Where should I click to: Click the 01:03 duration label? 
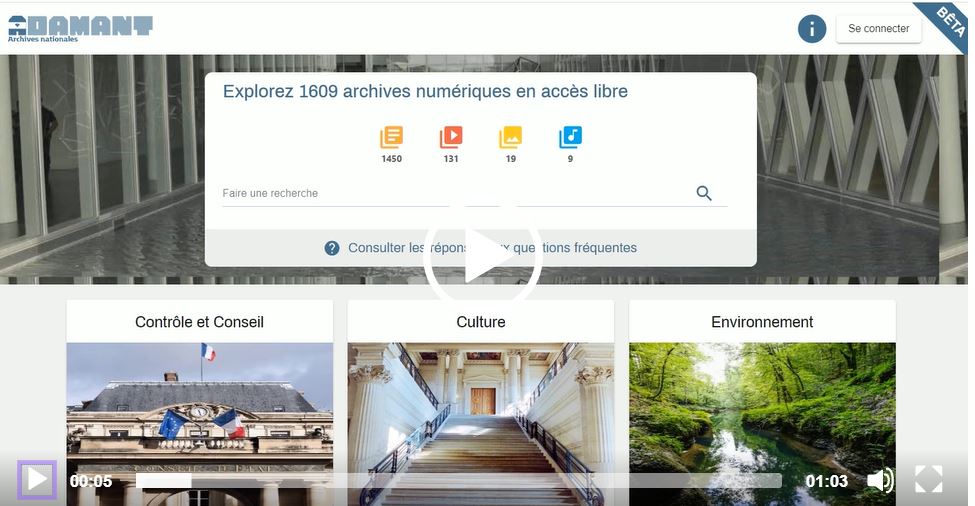click(826, 481)
